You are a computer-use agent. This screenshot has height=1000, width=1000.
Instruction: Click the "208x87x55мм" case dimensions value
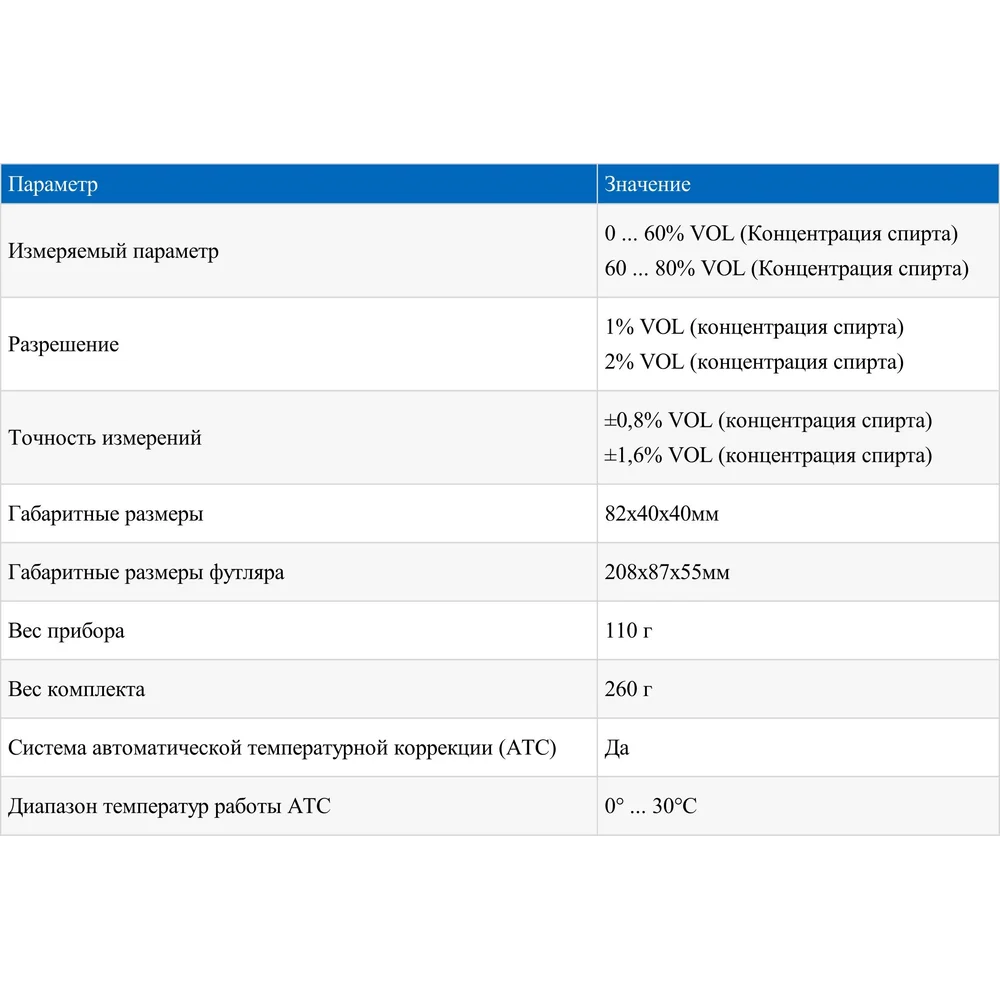point(667,573)
